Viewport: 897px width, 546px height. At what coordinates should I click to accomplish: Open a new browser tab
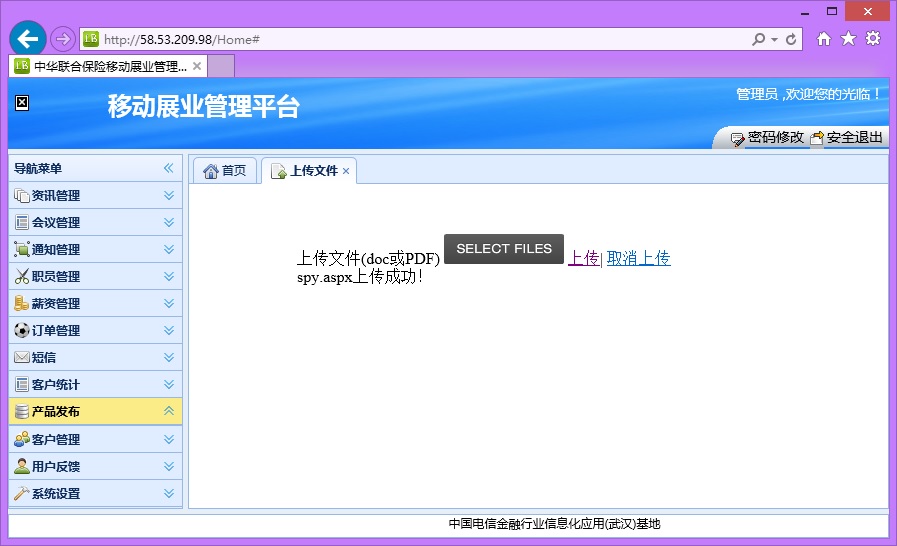click(x=221, y=66)
